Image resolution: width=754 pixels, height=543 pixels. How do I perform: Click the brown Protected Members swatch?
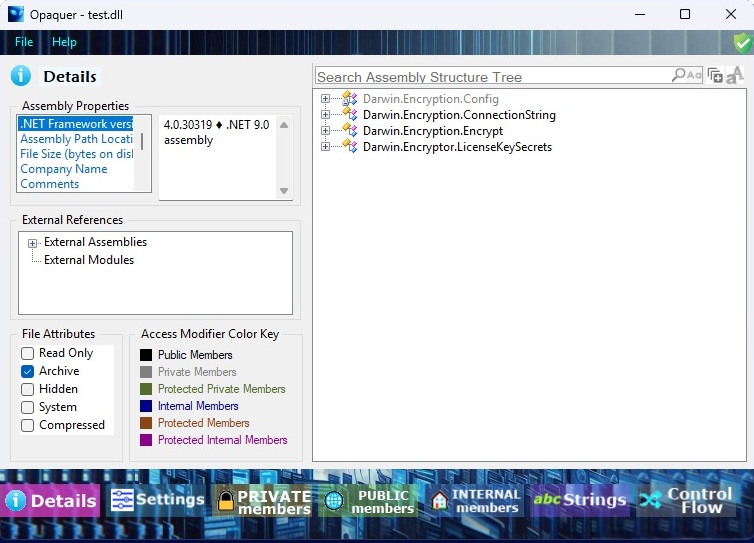(x=146, y=423)
